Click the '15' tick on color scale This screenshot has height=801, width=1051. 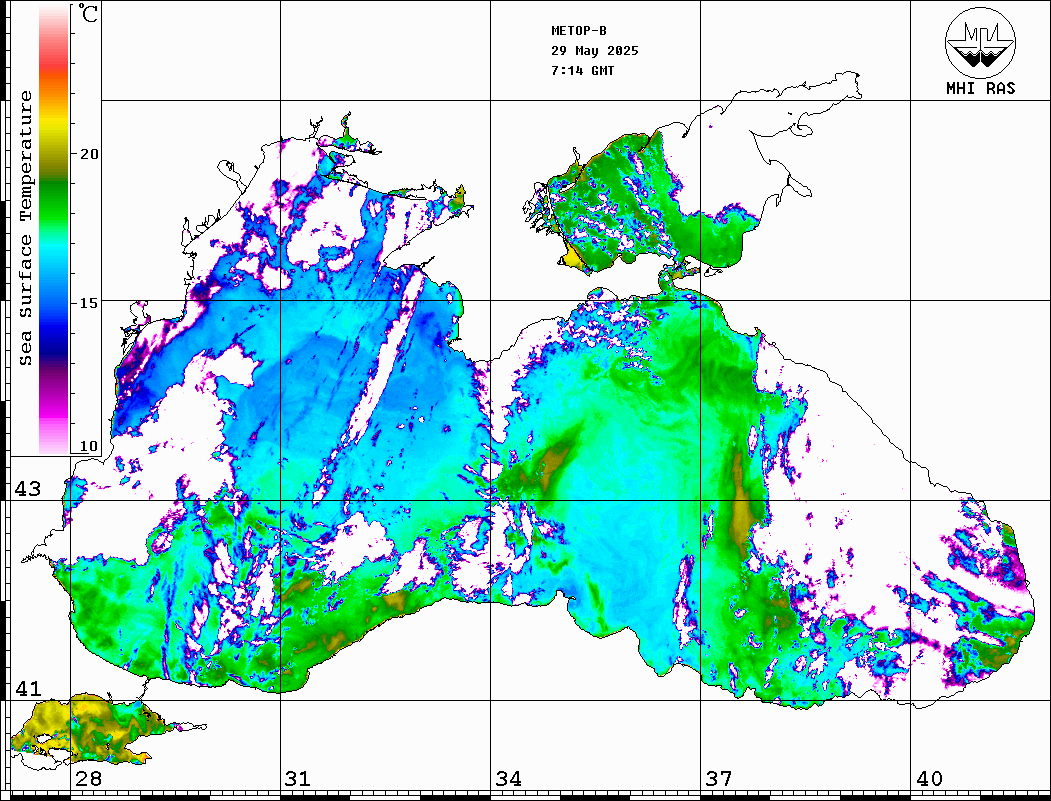pyautogui.click(x=89, y=303)
